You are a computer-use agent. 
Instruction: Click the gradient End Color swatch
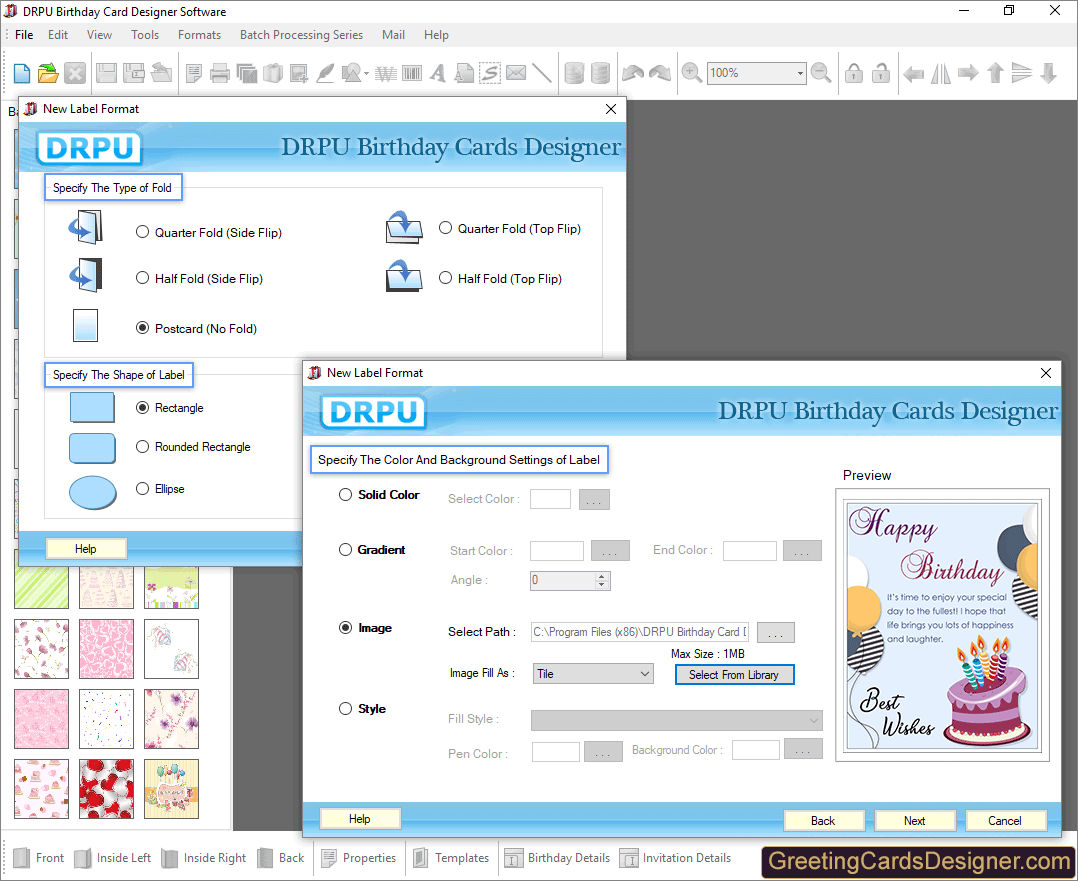click(x=749, y=551)
